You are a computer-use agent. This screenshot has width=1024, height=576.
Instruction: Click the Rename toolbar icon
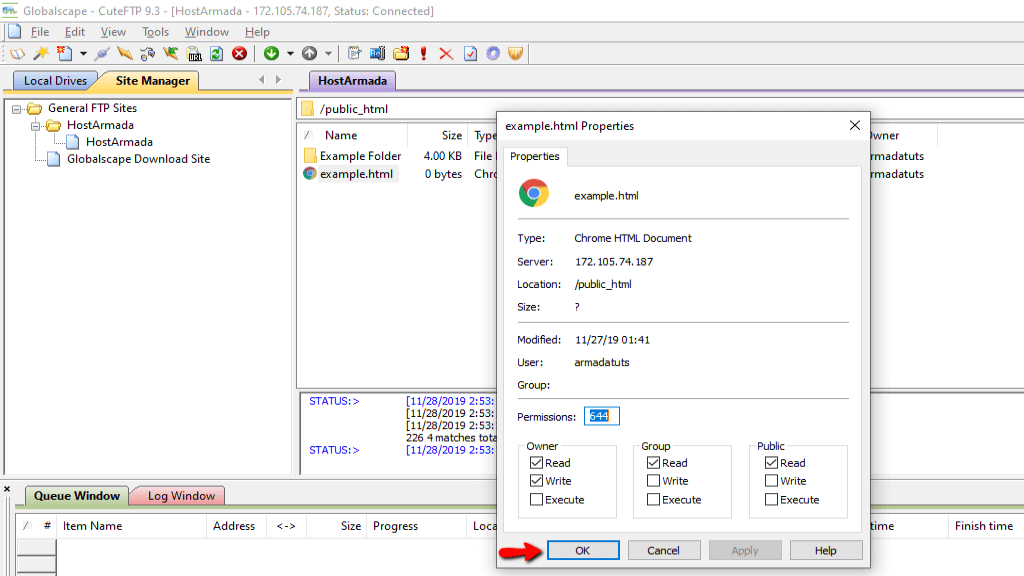pyautogui.click(x=377, y=54)
